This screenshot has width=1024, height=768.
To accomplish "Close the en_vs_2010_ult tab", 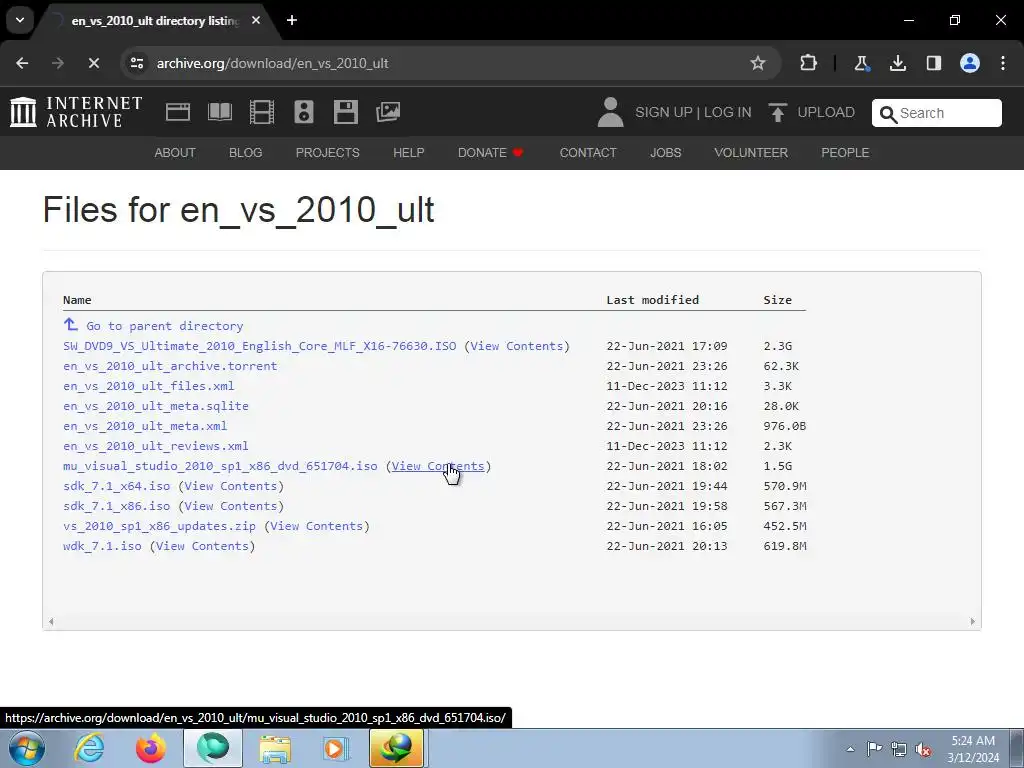I will 256,20.
